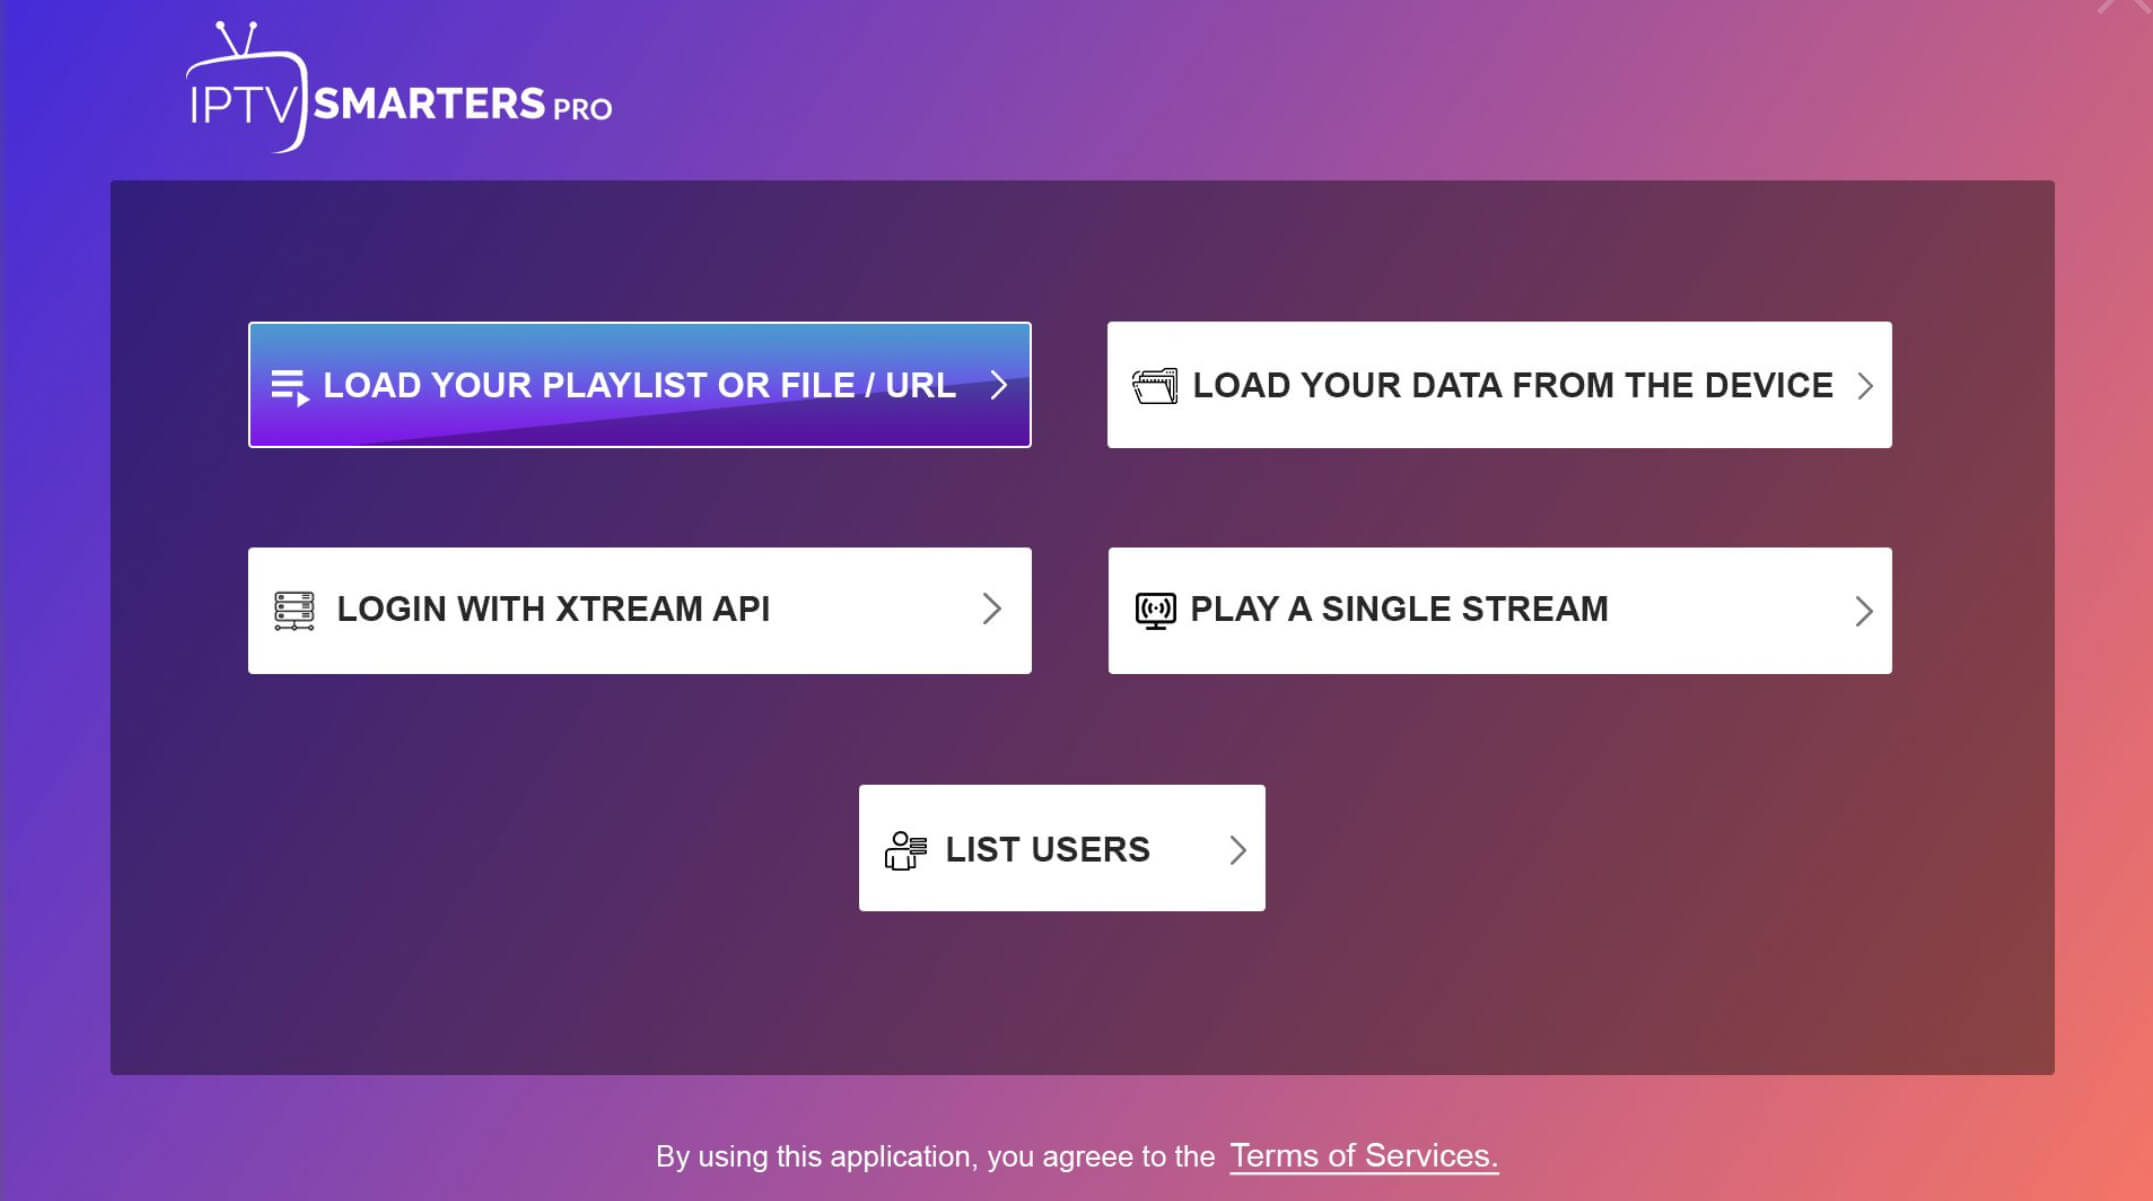This screenshot has width=2153, height=1201.
Task: Navigate to LOGIN WITH XTREAM API
Action: click(639, 608)
